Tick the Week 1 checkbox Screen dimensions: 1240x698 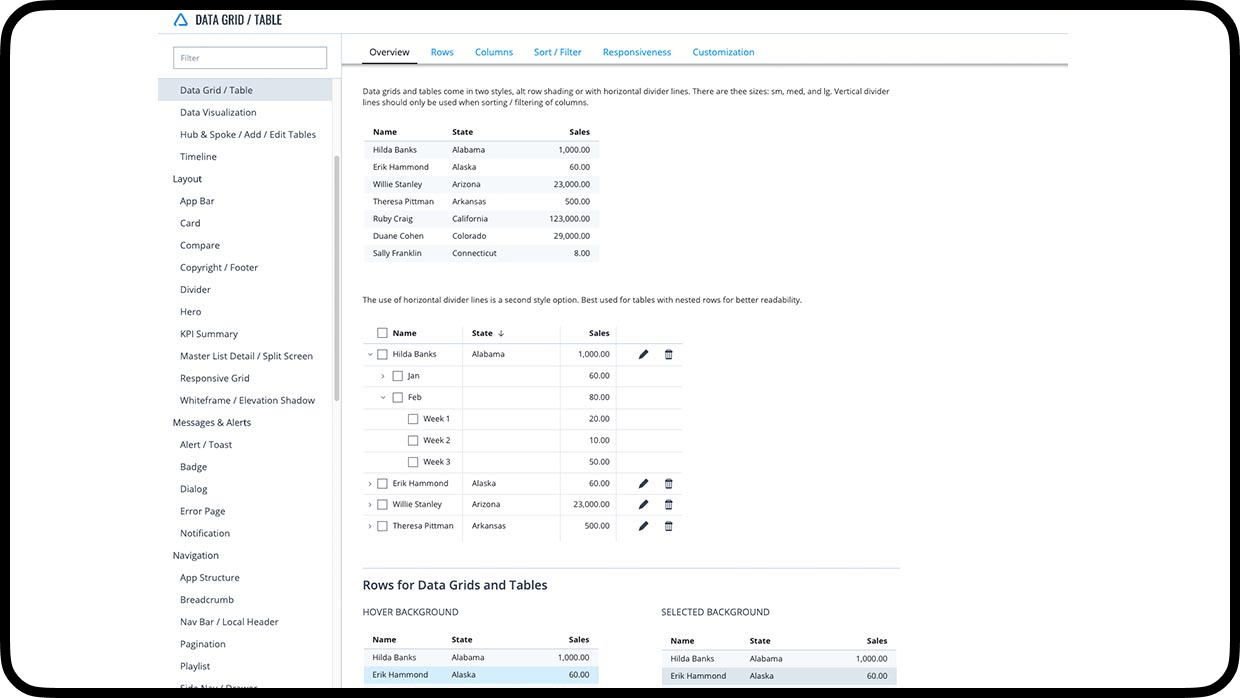[x=413, y=419]
